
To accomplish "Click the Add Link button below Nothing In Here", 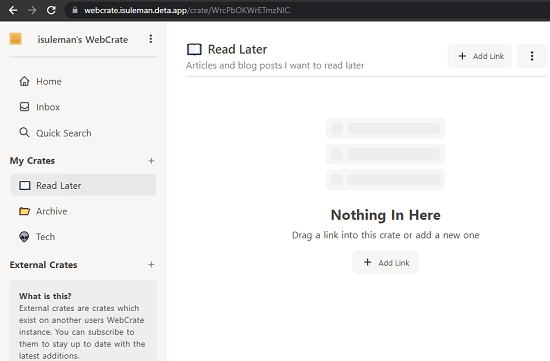I will pyautogui.click(x=385, y=262).
